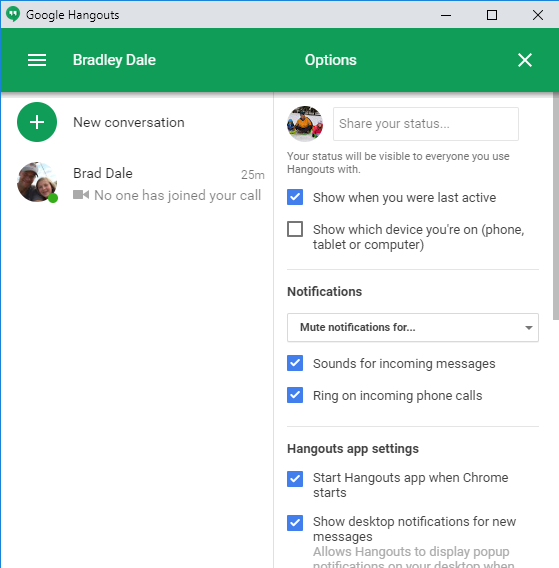Click the Options title text

point(330,60)
